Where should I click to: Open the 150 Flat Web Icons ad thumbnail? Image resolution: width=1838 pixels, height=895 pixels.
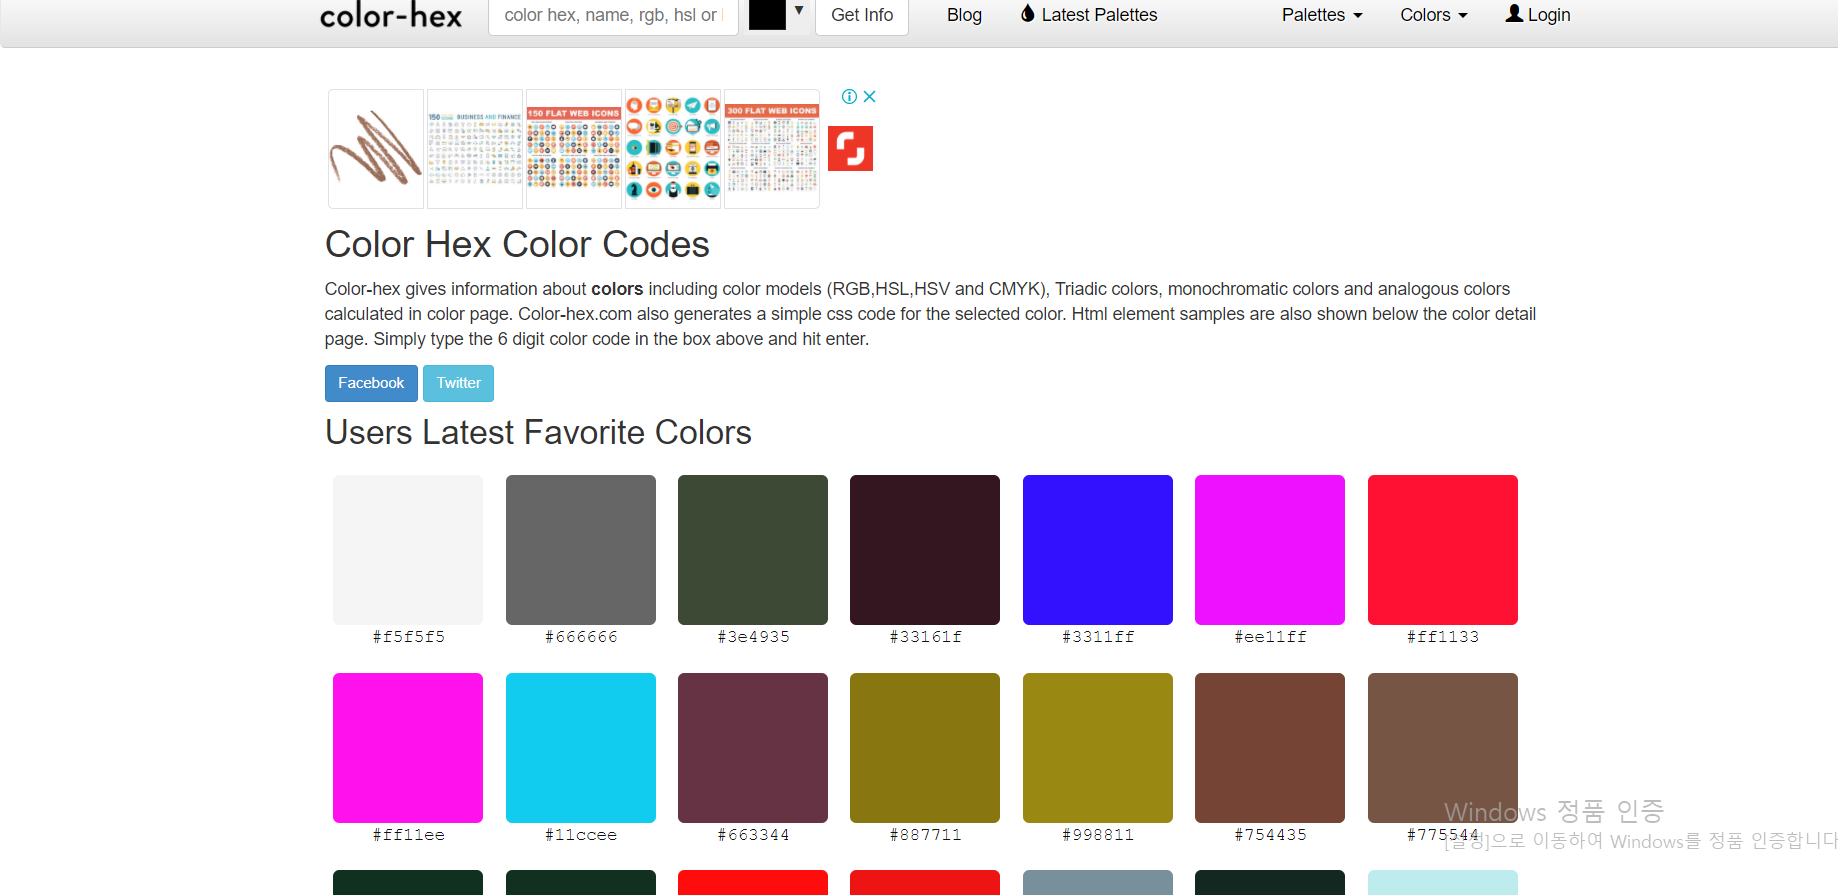tap(574, 149)
